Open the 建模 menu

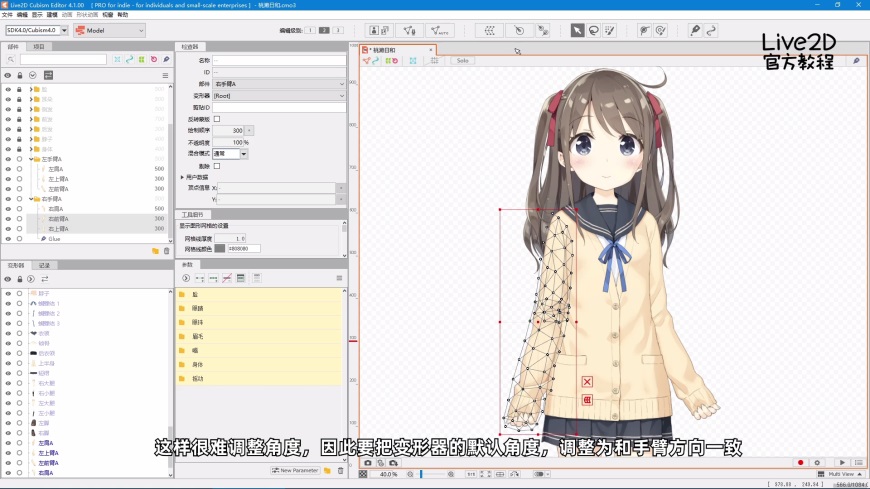click(x=52, y=15)
